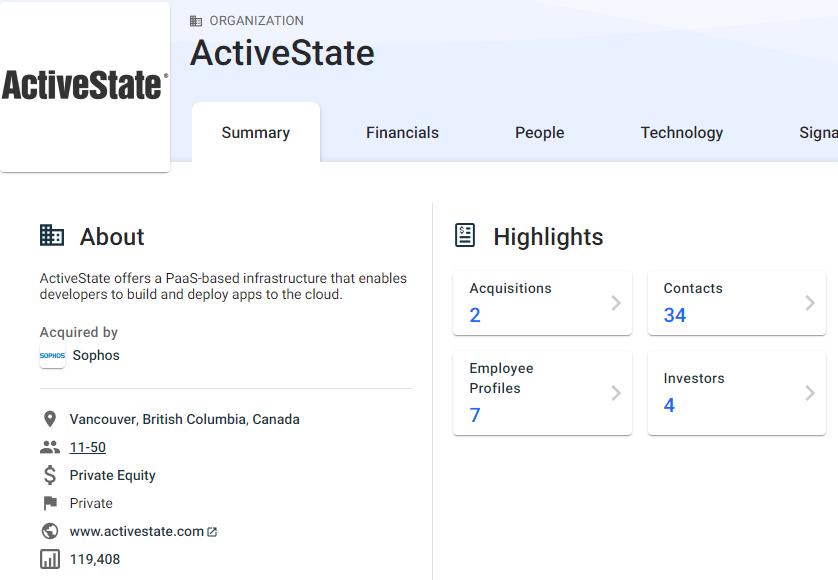Click the About section building icon
The image size is (838, 580).
click(x=52, y=236)
